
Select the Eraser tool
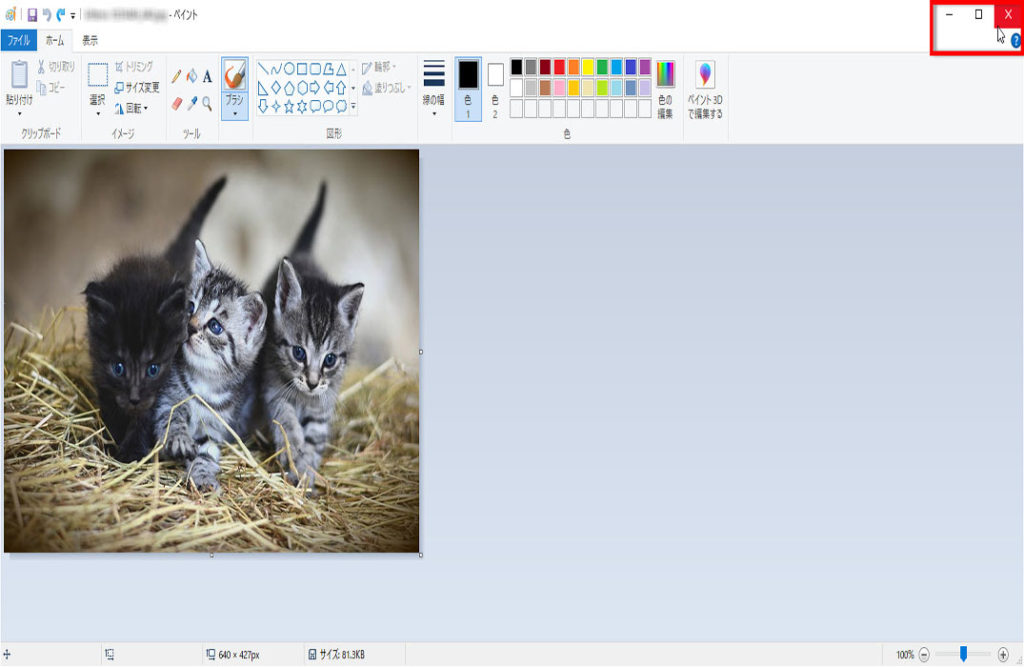(x=177, y=103)
